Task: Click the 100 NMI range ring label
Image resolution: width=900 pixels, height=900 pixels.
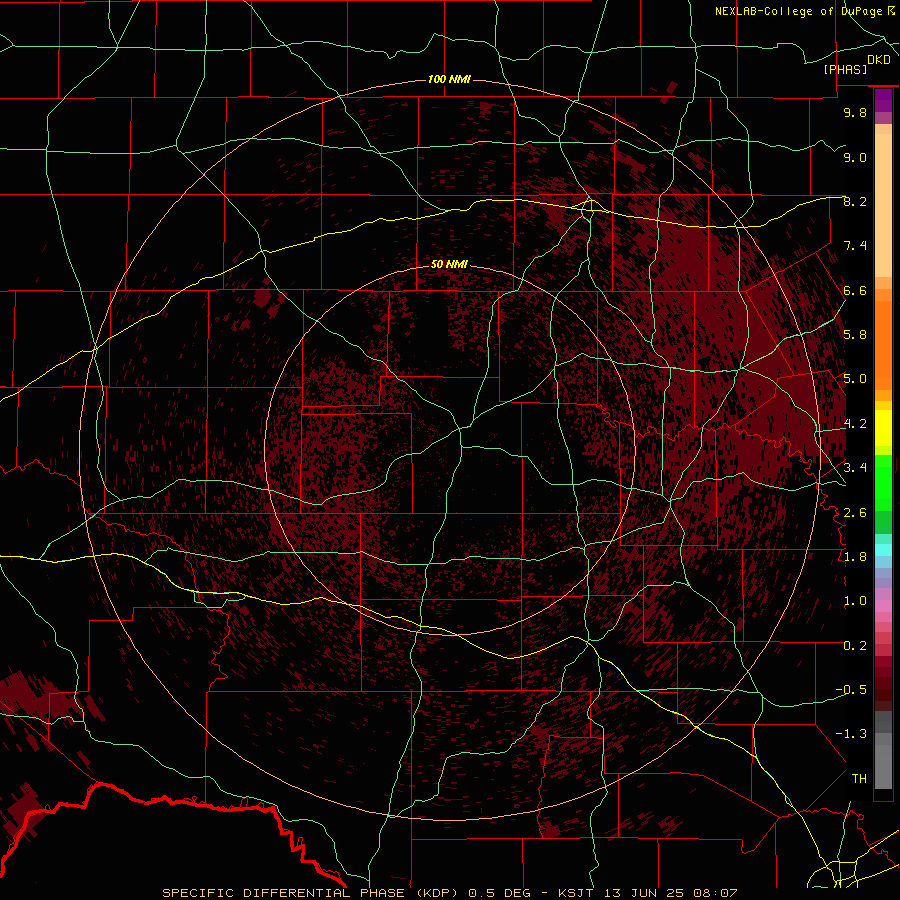Action: 449,79
